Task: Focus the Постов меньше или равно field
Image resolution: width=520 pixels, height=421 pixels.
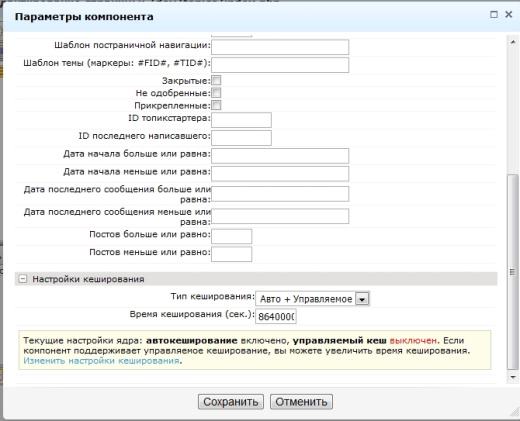Action: (232, 254)
